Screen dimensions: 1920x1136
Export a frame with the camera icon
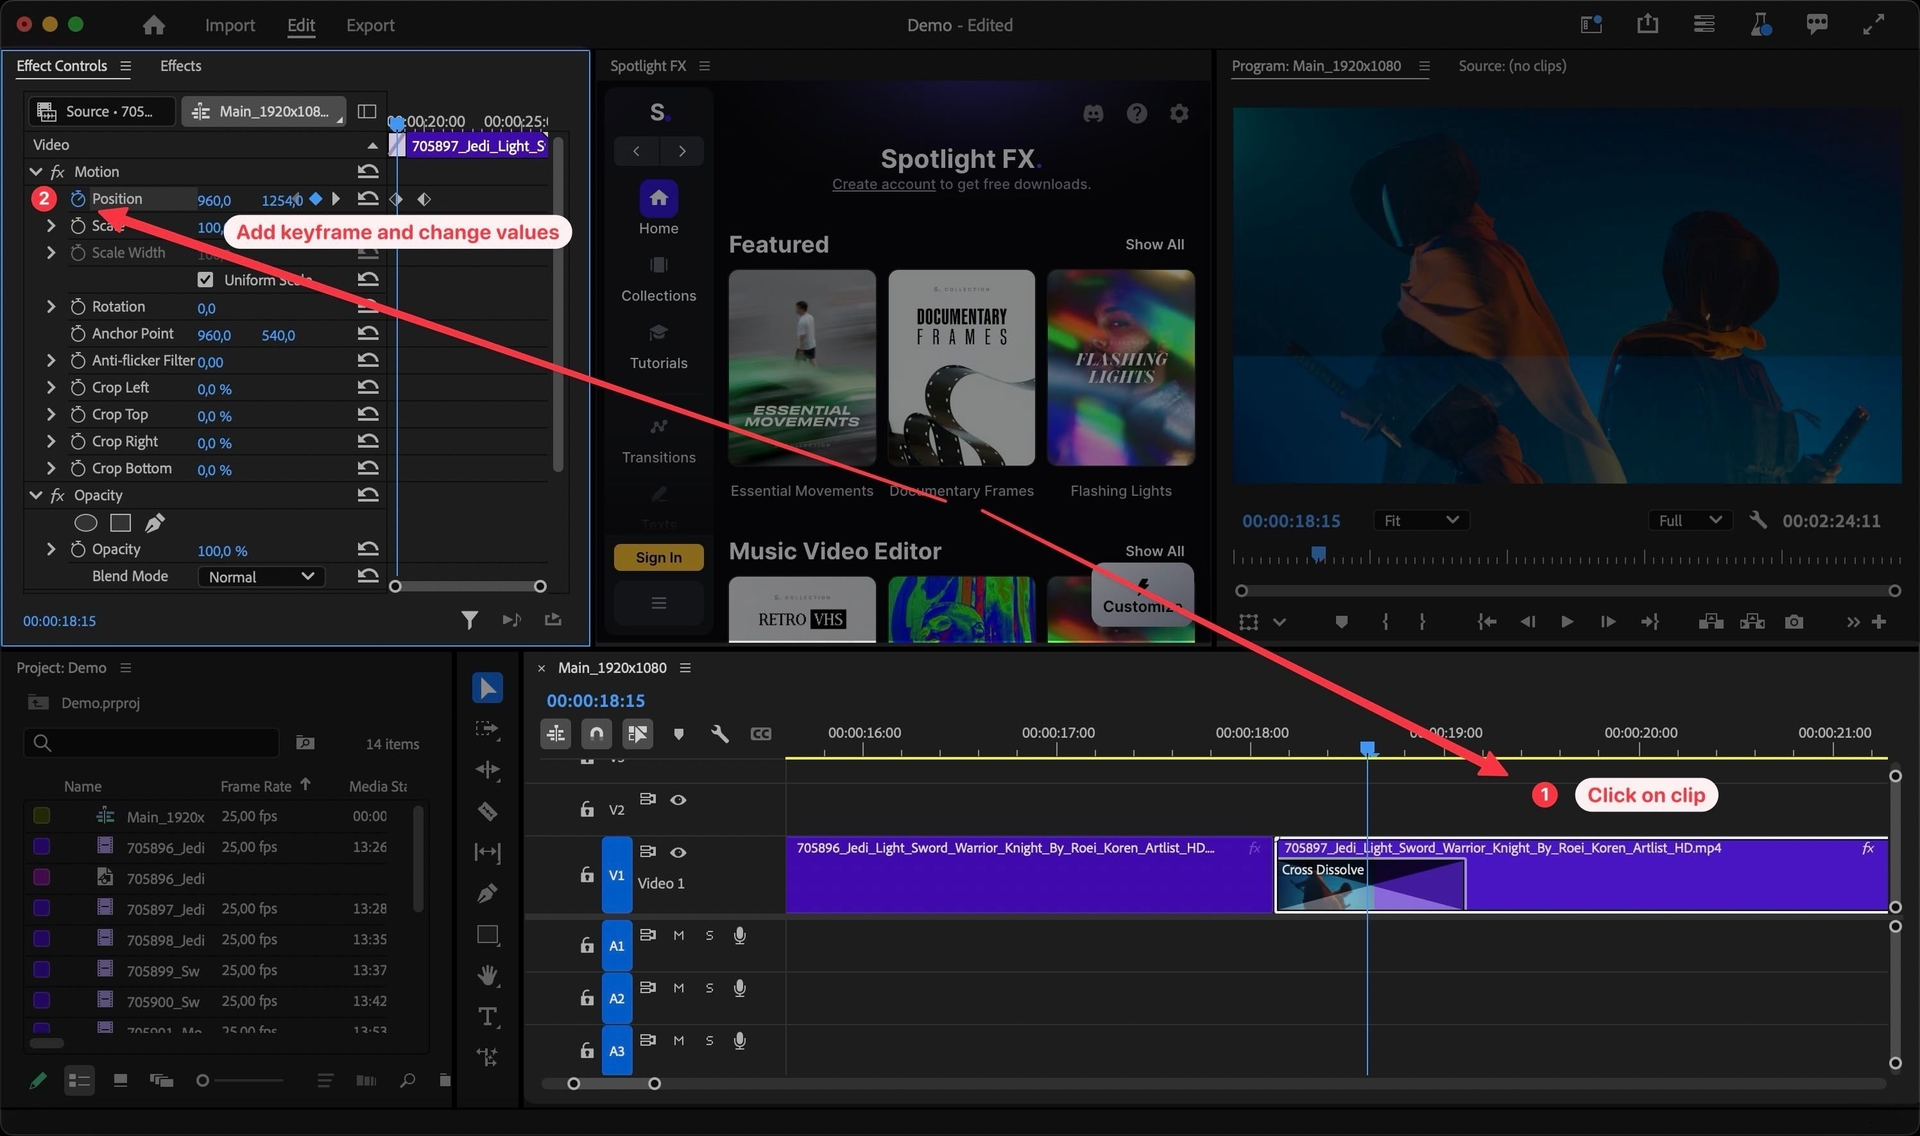[x=1794, y=621]
